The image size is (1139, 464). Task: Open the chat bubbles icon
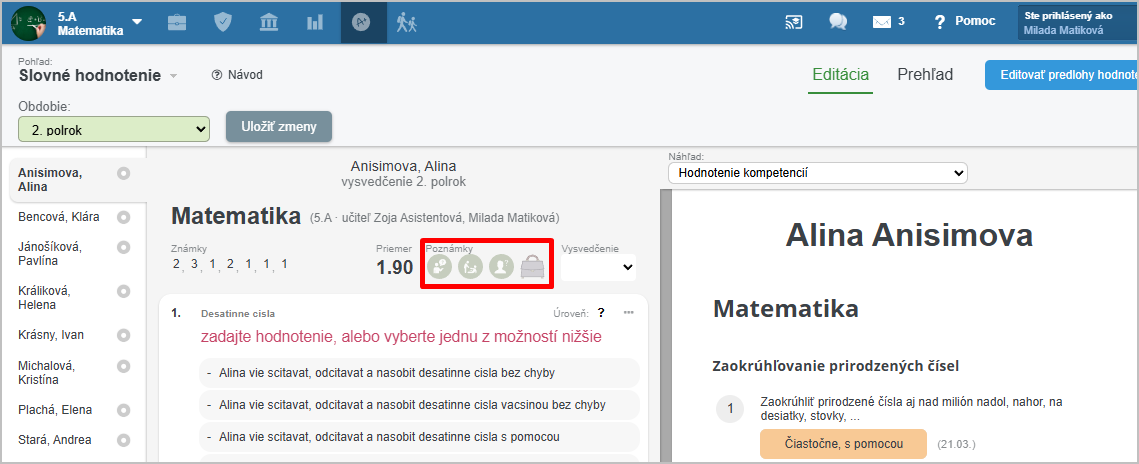[x=838, y=22]
